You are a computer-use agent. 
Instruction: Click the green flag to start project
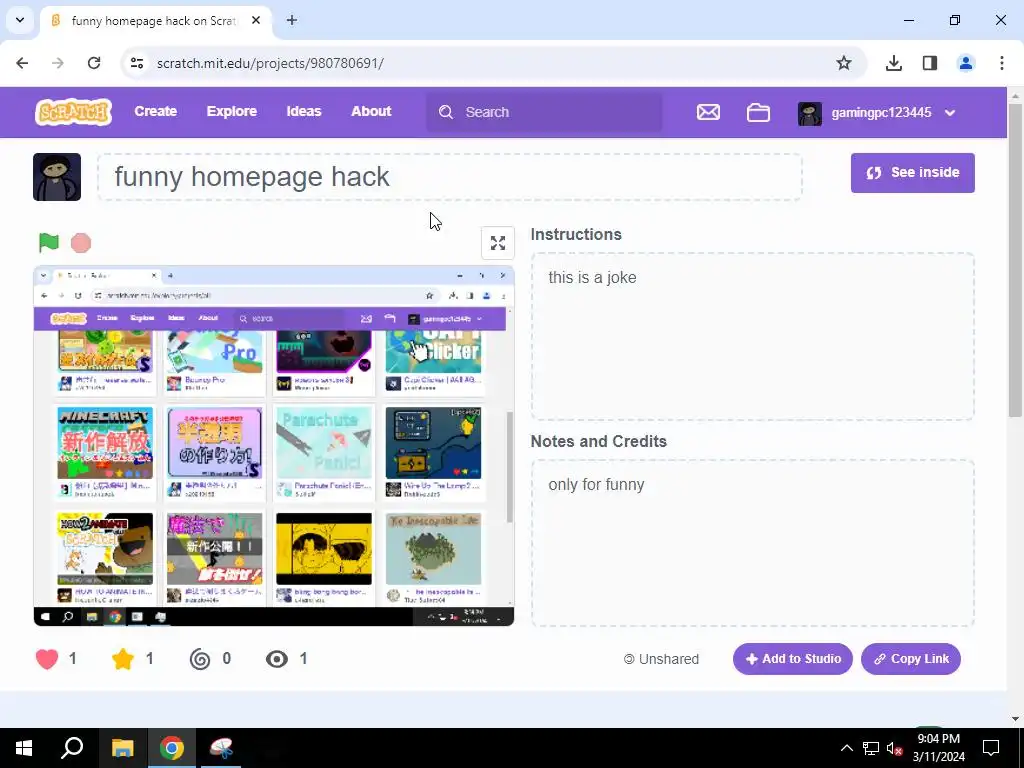coord(49,243)
